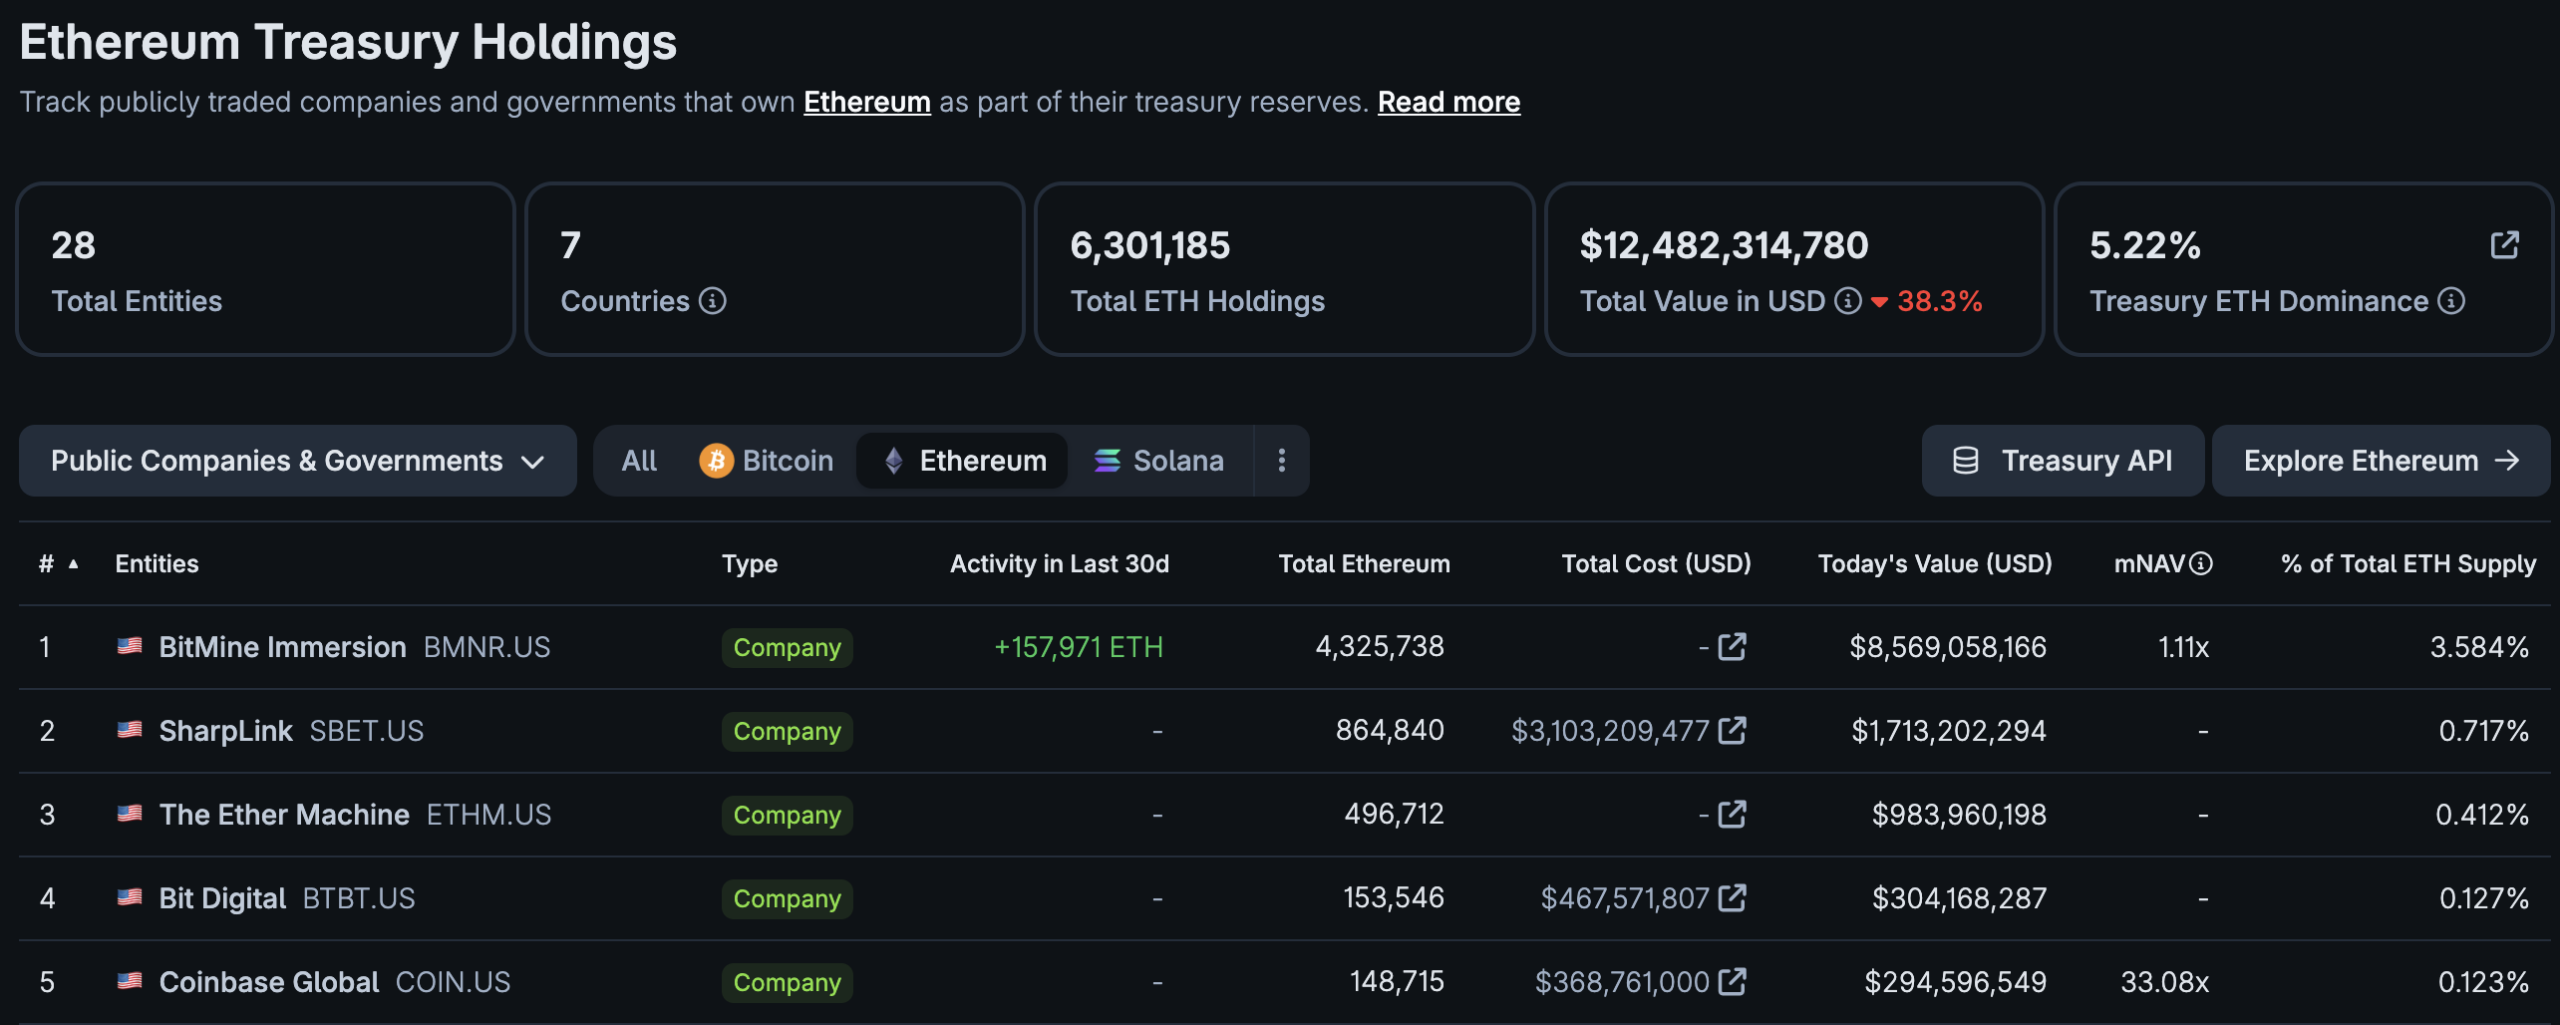Viewport: 2560px width, 1025px height.
Task: Click the $467,571,807 total cost value
Action: pos(1625,898)
